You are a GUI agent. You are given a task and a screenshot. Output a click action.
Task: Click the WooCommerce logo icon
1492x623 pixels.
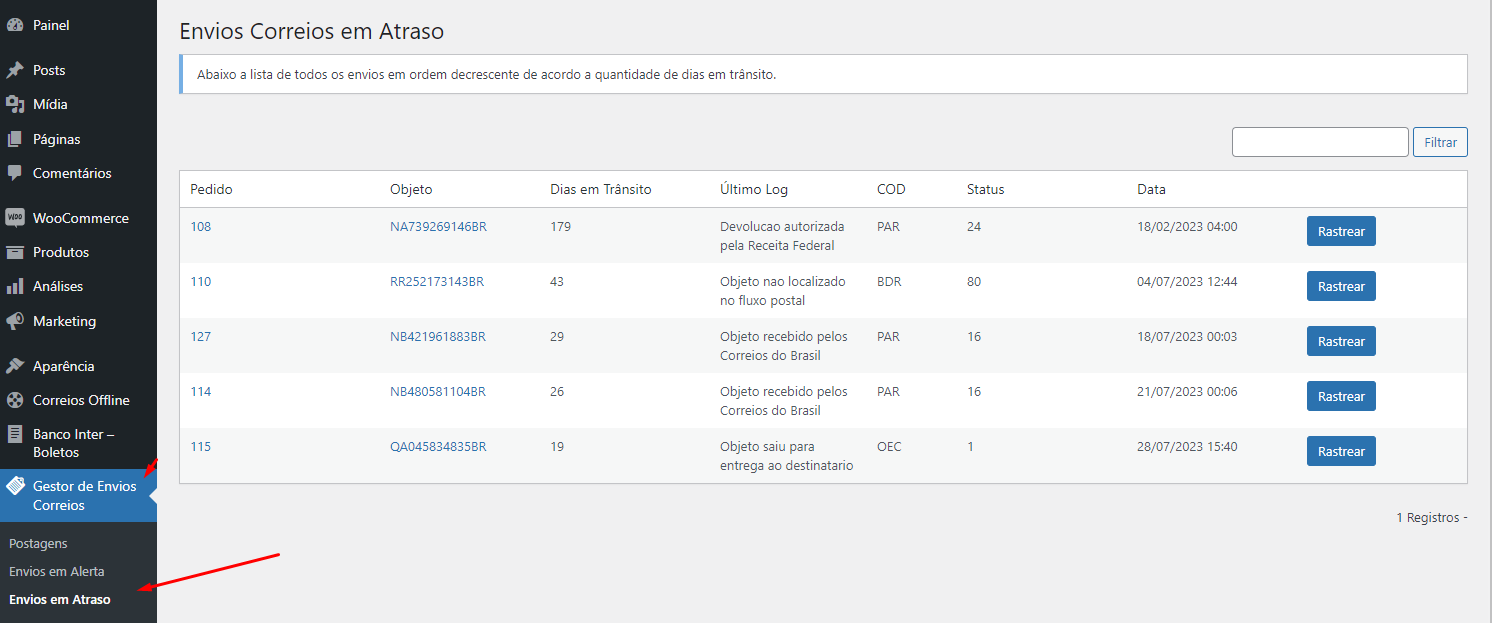(15, 218)
